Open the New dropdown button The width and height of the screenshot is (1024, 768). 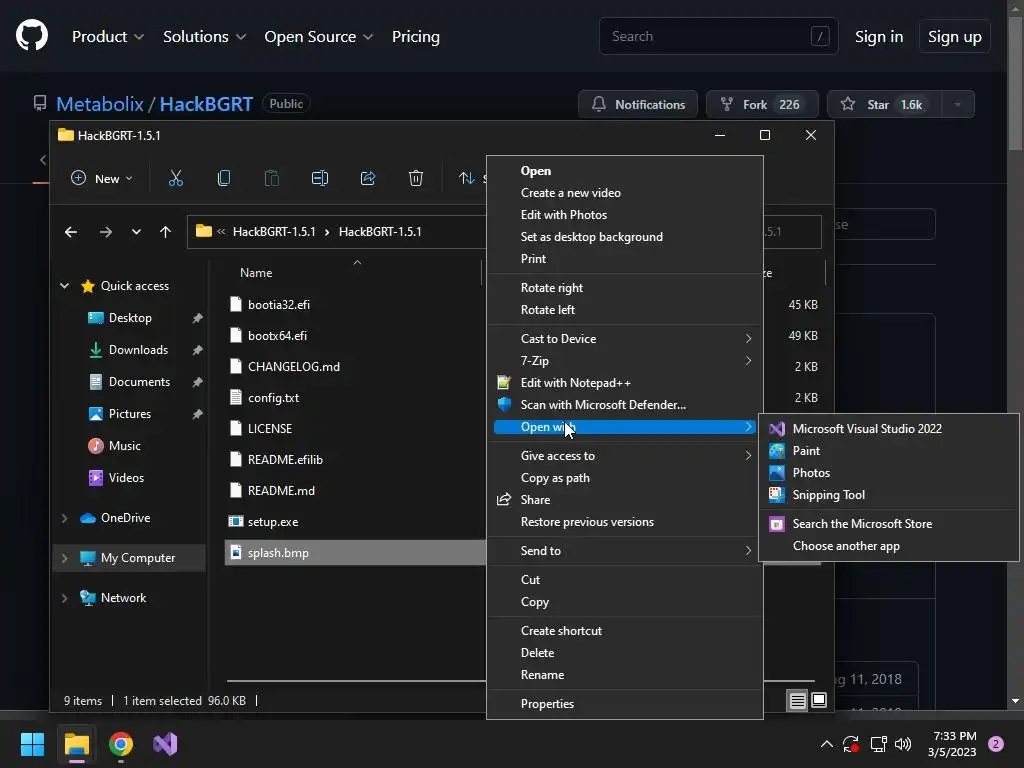[101, 178]
